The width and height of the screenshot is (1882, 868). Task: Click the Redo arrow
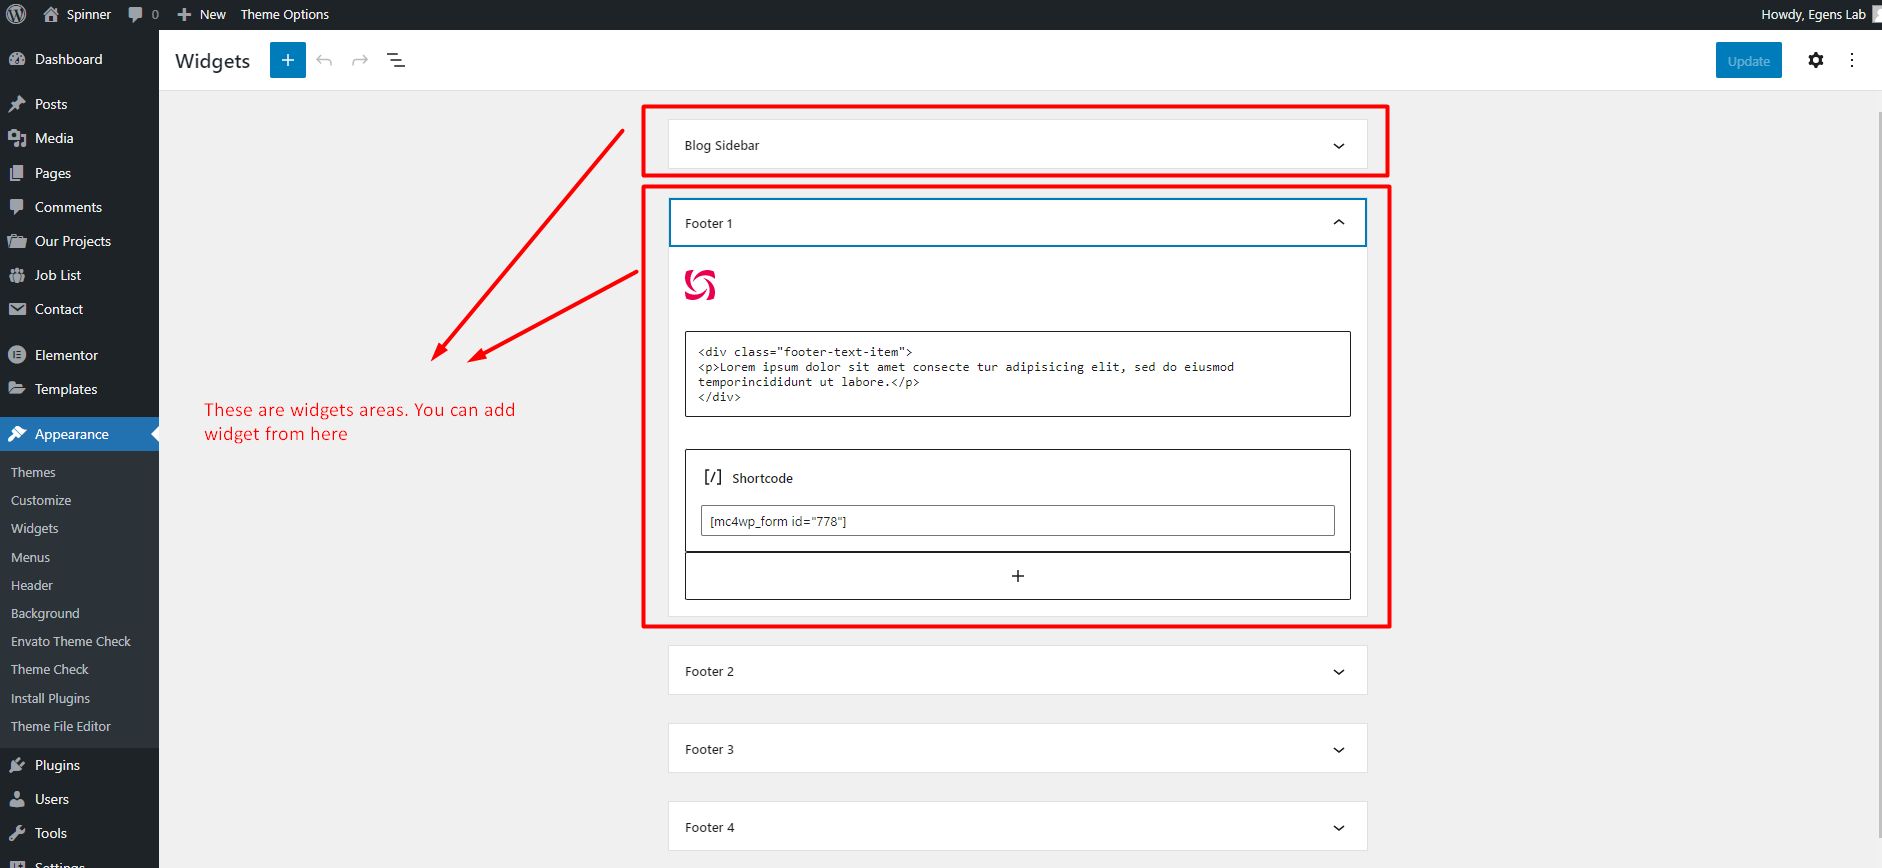(360, 60)
